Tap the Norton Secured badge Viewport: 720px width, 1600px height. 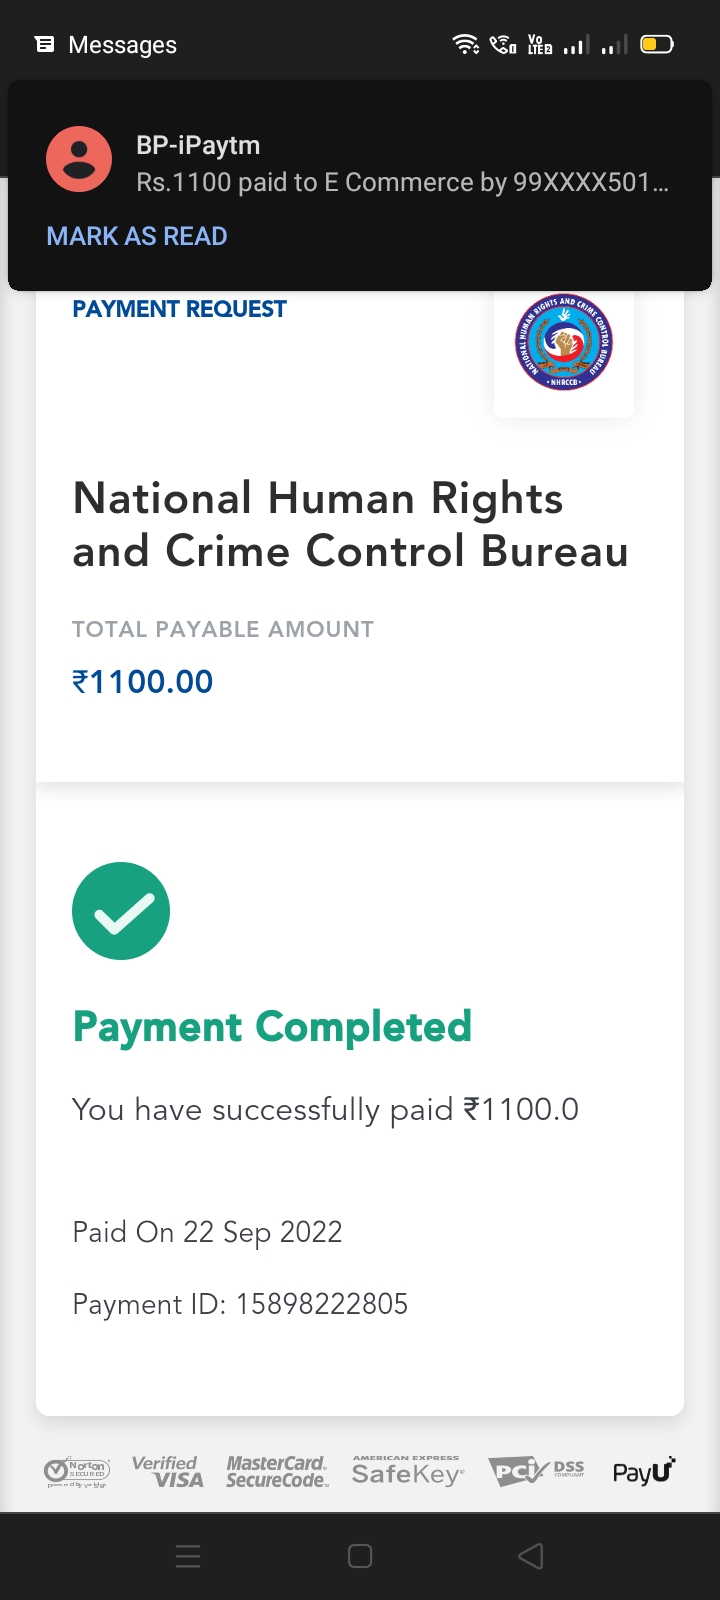[78, 1471]
